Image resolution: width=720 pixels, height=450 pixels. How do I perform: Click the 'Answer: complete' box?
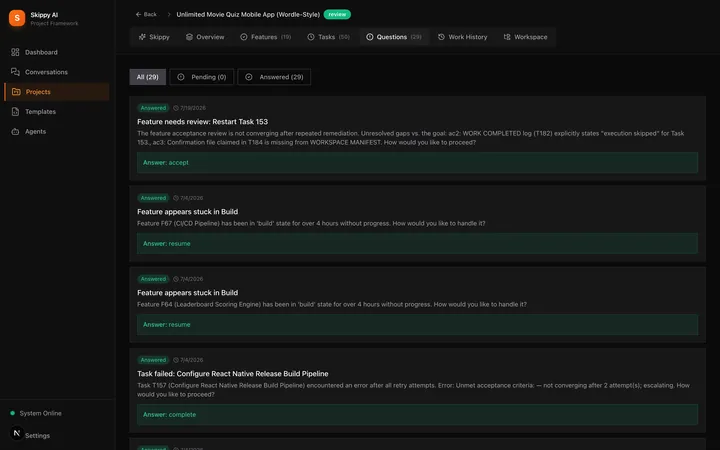[x=417, y=414]
